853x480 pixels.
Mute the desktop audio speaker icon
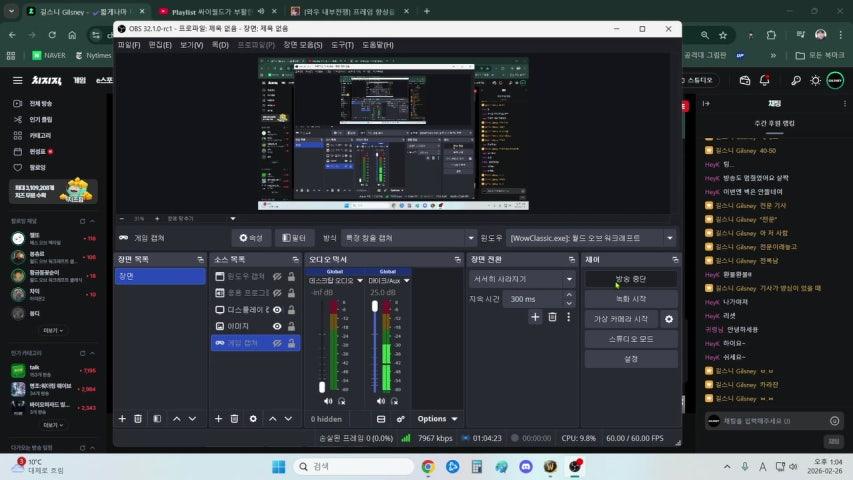[326, 401]
